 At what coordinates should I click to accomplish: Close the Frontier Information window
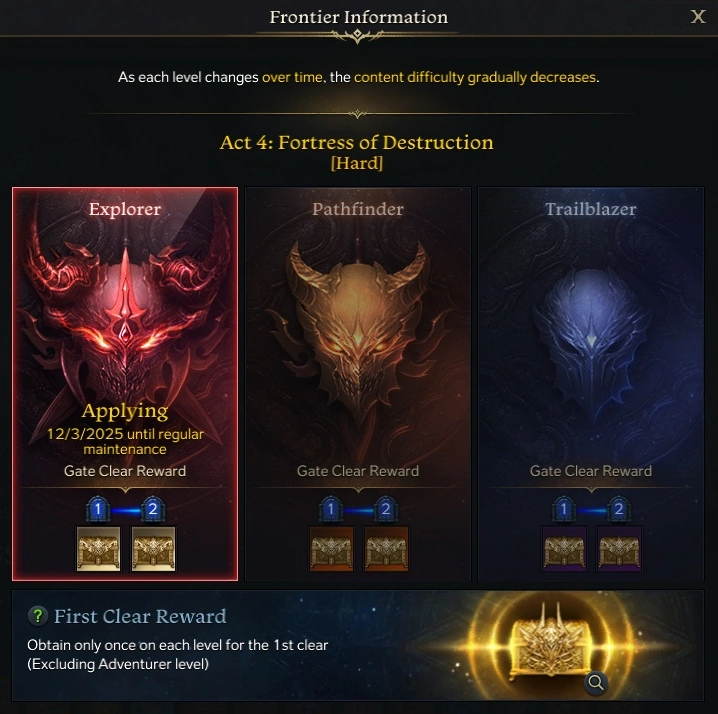click(x=698, y=17)
